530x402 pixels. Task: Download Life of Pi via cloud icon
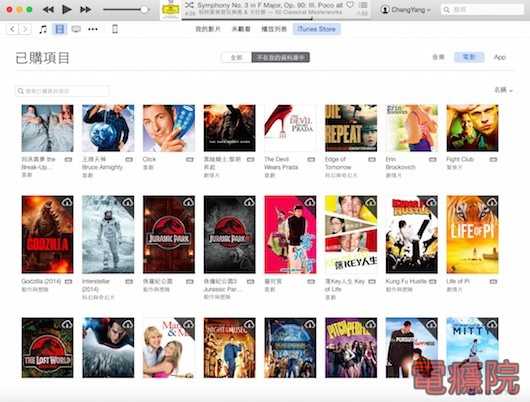point(492,202)
